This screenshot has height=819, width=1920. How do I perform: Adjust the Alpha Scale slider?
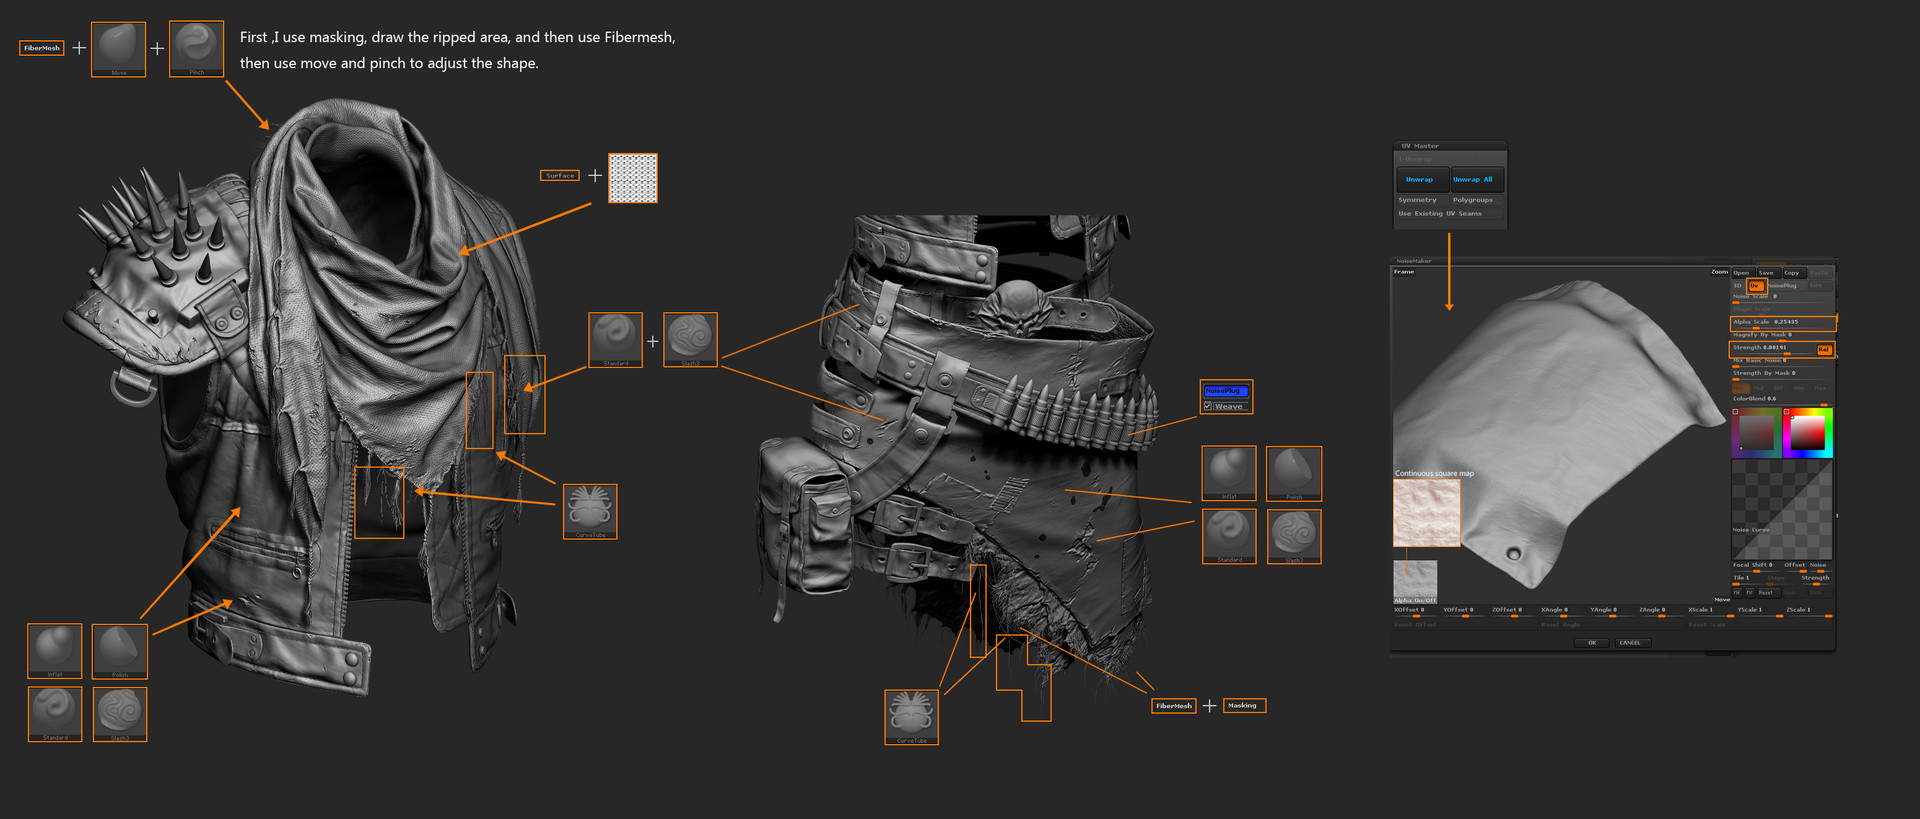[1783, 323]
